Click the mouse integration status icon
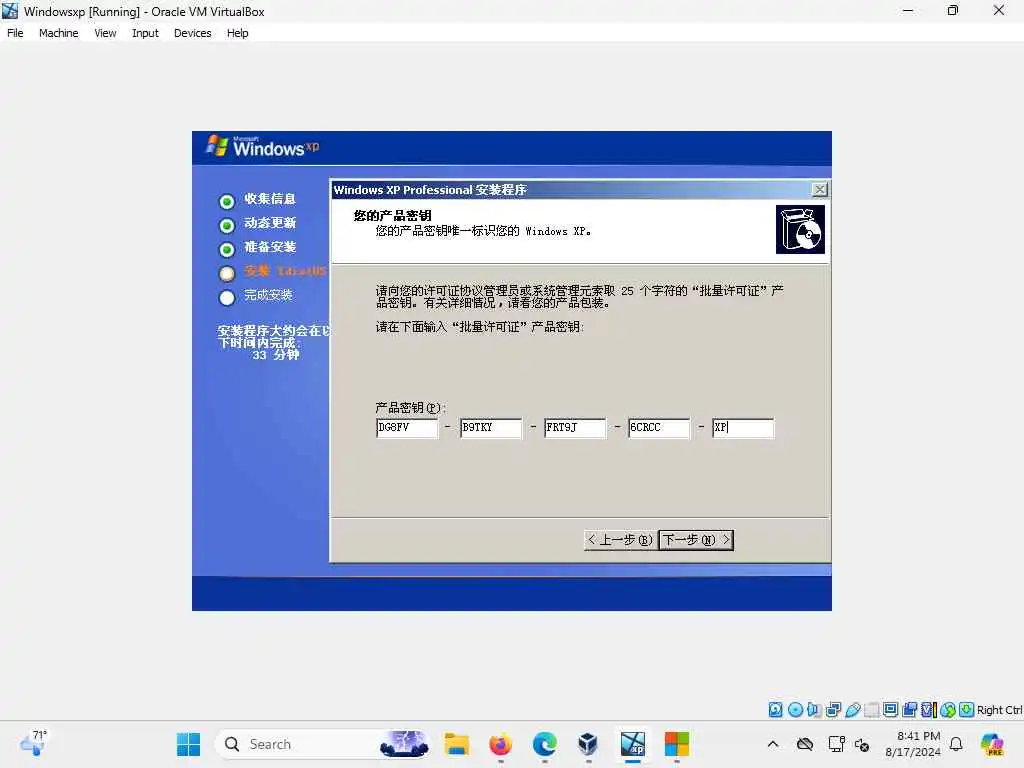Viewport: 1024px width, 768px height. 948,709
